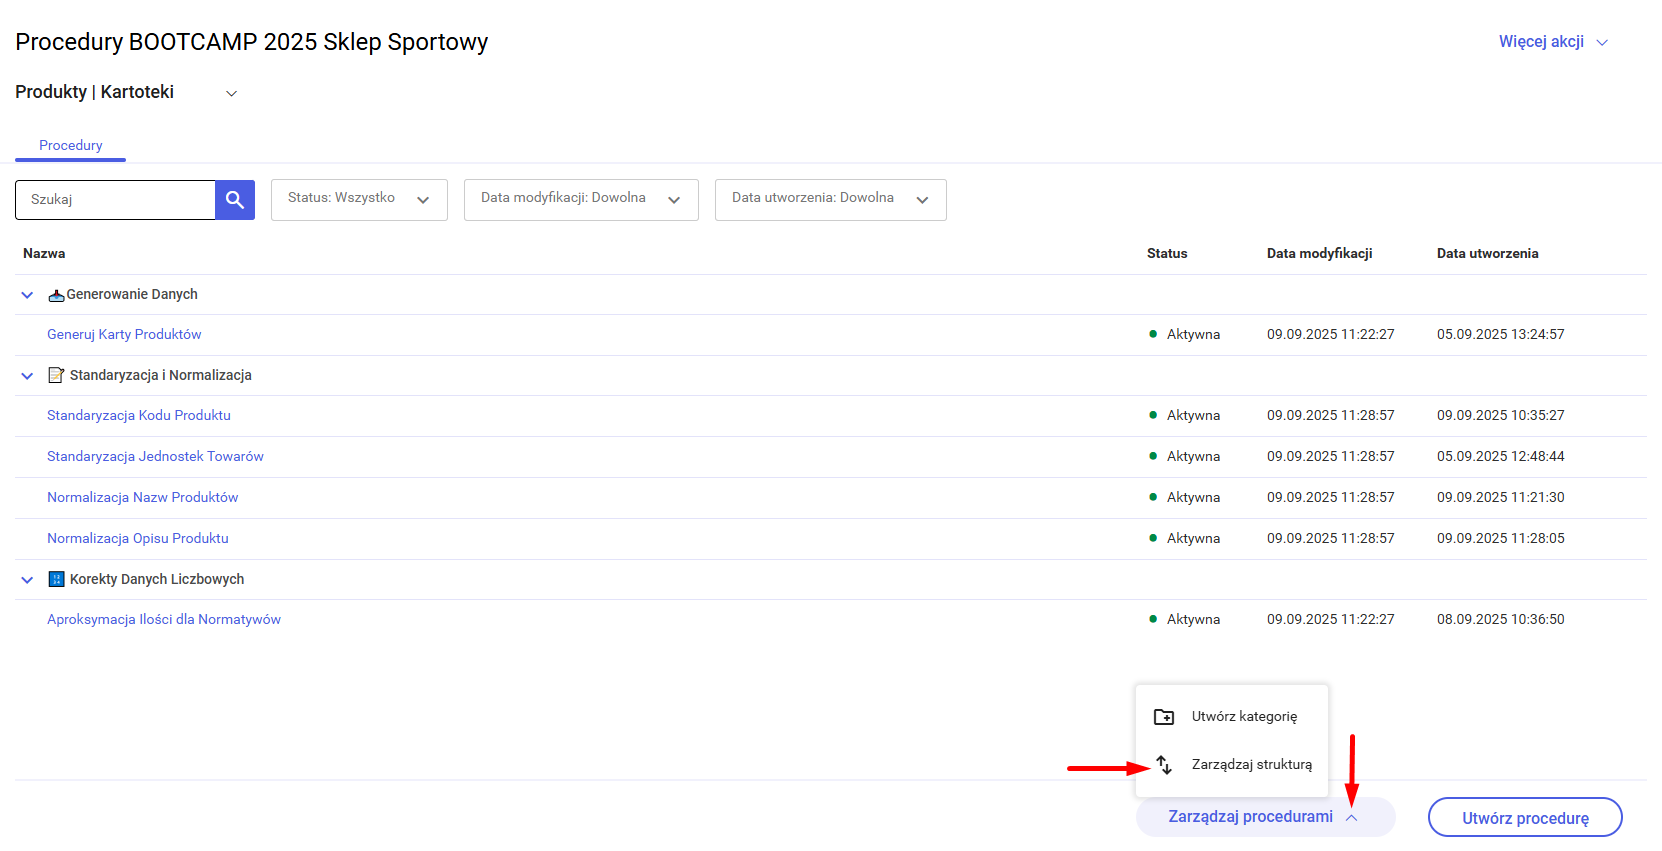Screen dimensions: 1662x851
Task: Collapse the Standaryzacja i Normalizacja category
Action: coord(28,376)
